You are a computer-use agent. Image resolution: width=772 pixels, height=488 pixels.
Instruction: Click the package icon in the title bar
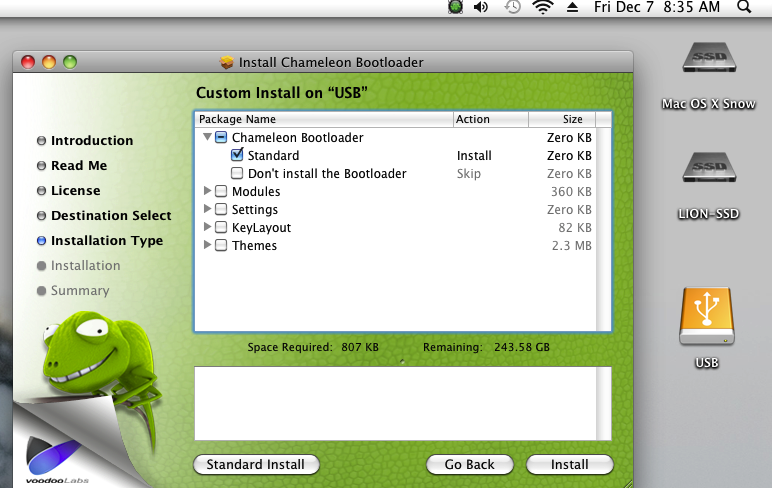[x=226, y=63]
